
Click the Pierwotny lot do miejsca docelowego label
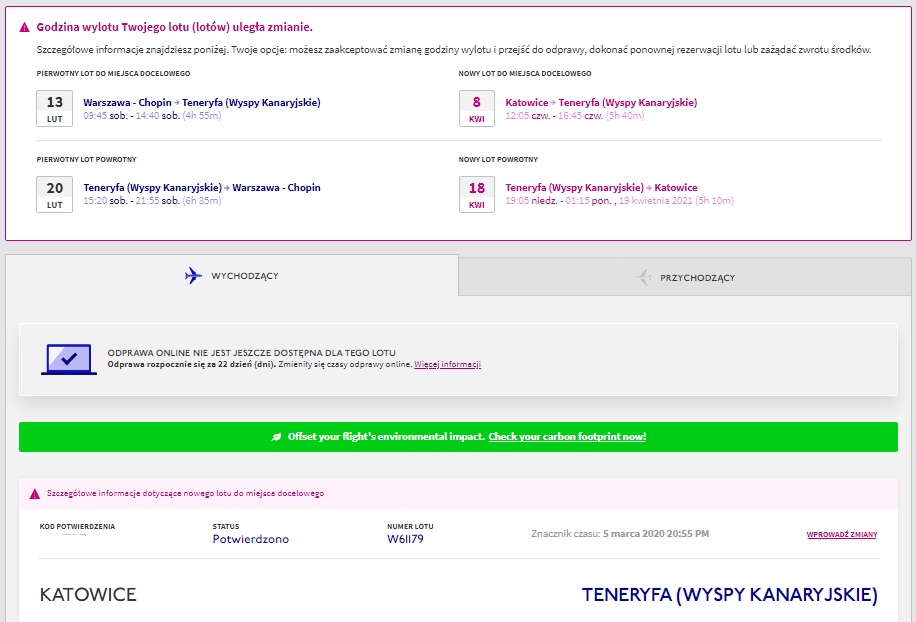[x=113, y=74]
